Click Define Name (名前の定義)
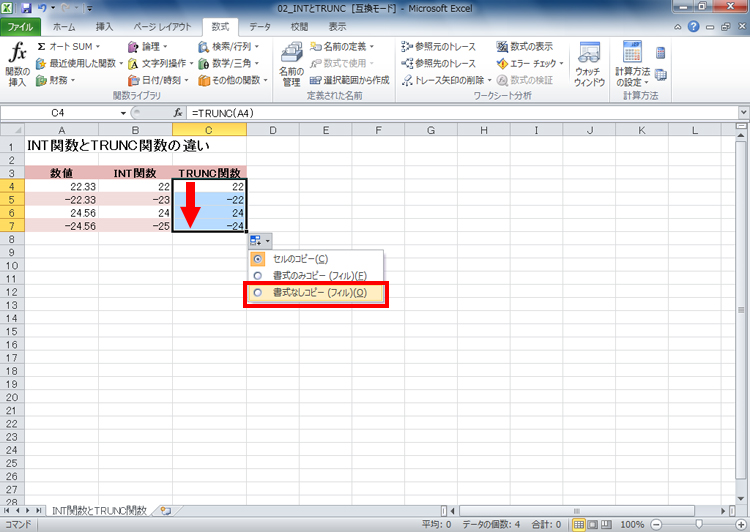 pyautogui.click(x=342, y=46)
